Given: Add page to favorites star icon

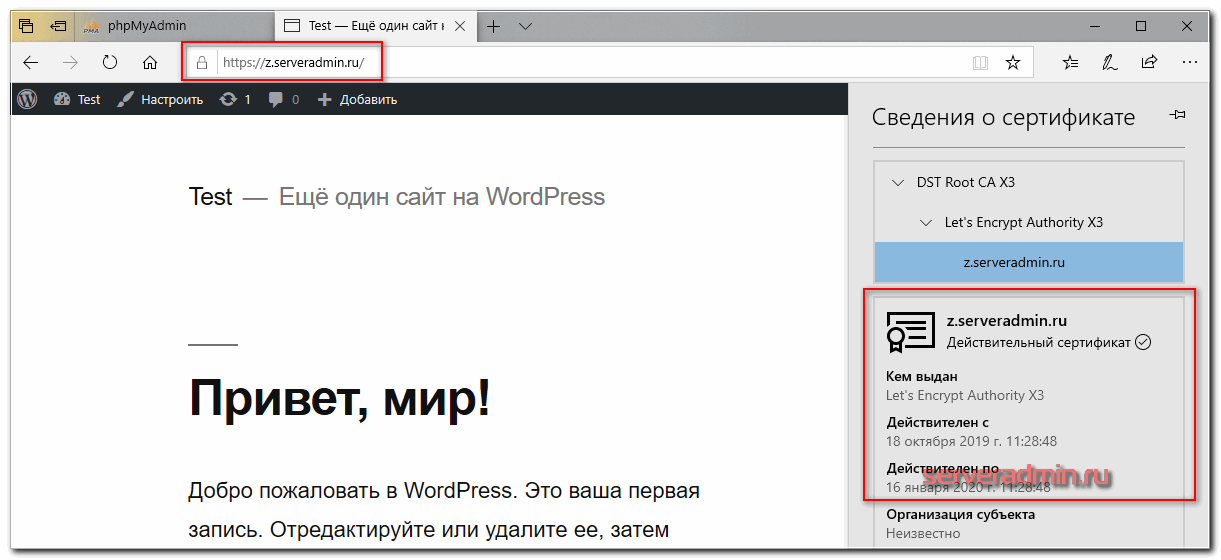Looking at the screenshot, I should click(1012, 62).
